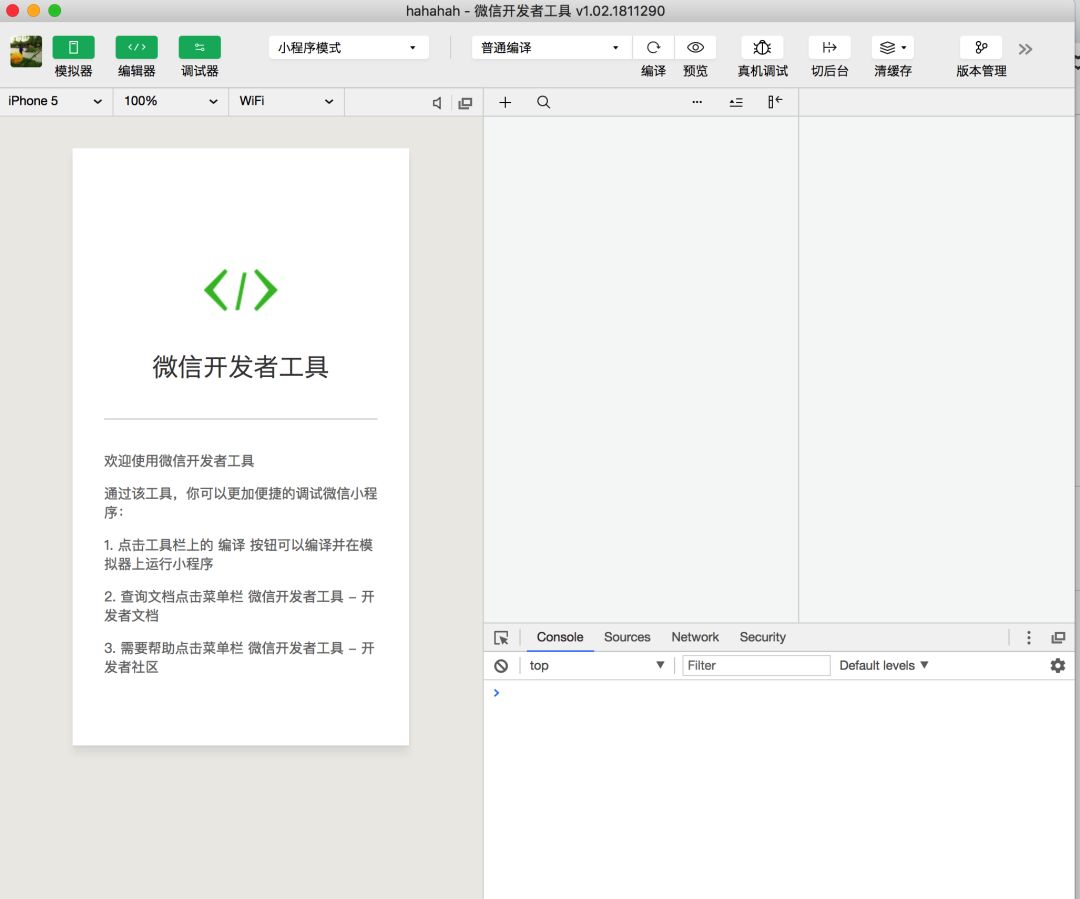Open the Default levels dropdown

(884, 665)
